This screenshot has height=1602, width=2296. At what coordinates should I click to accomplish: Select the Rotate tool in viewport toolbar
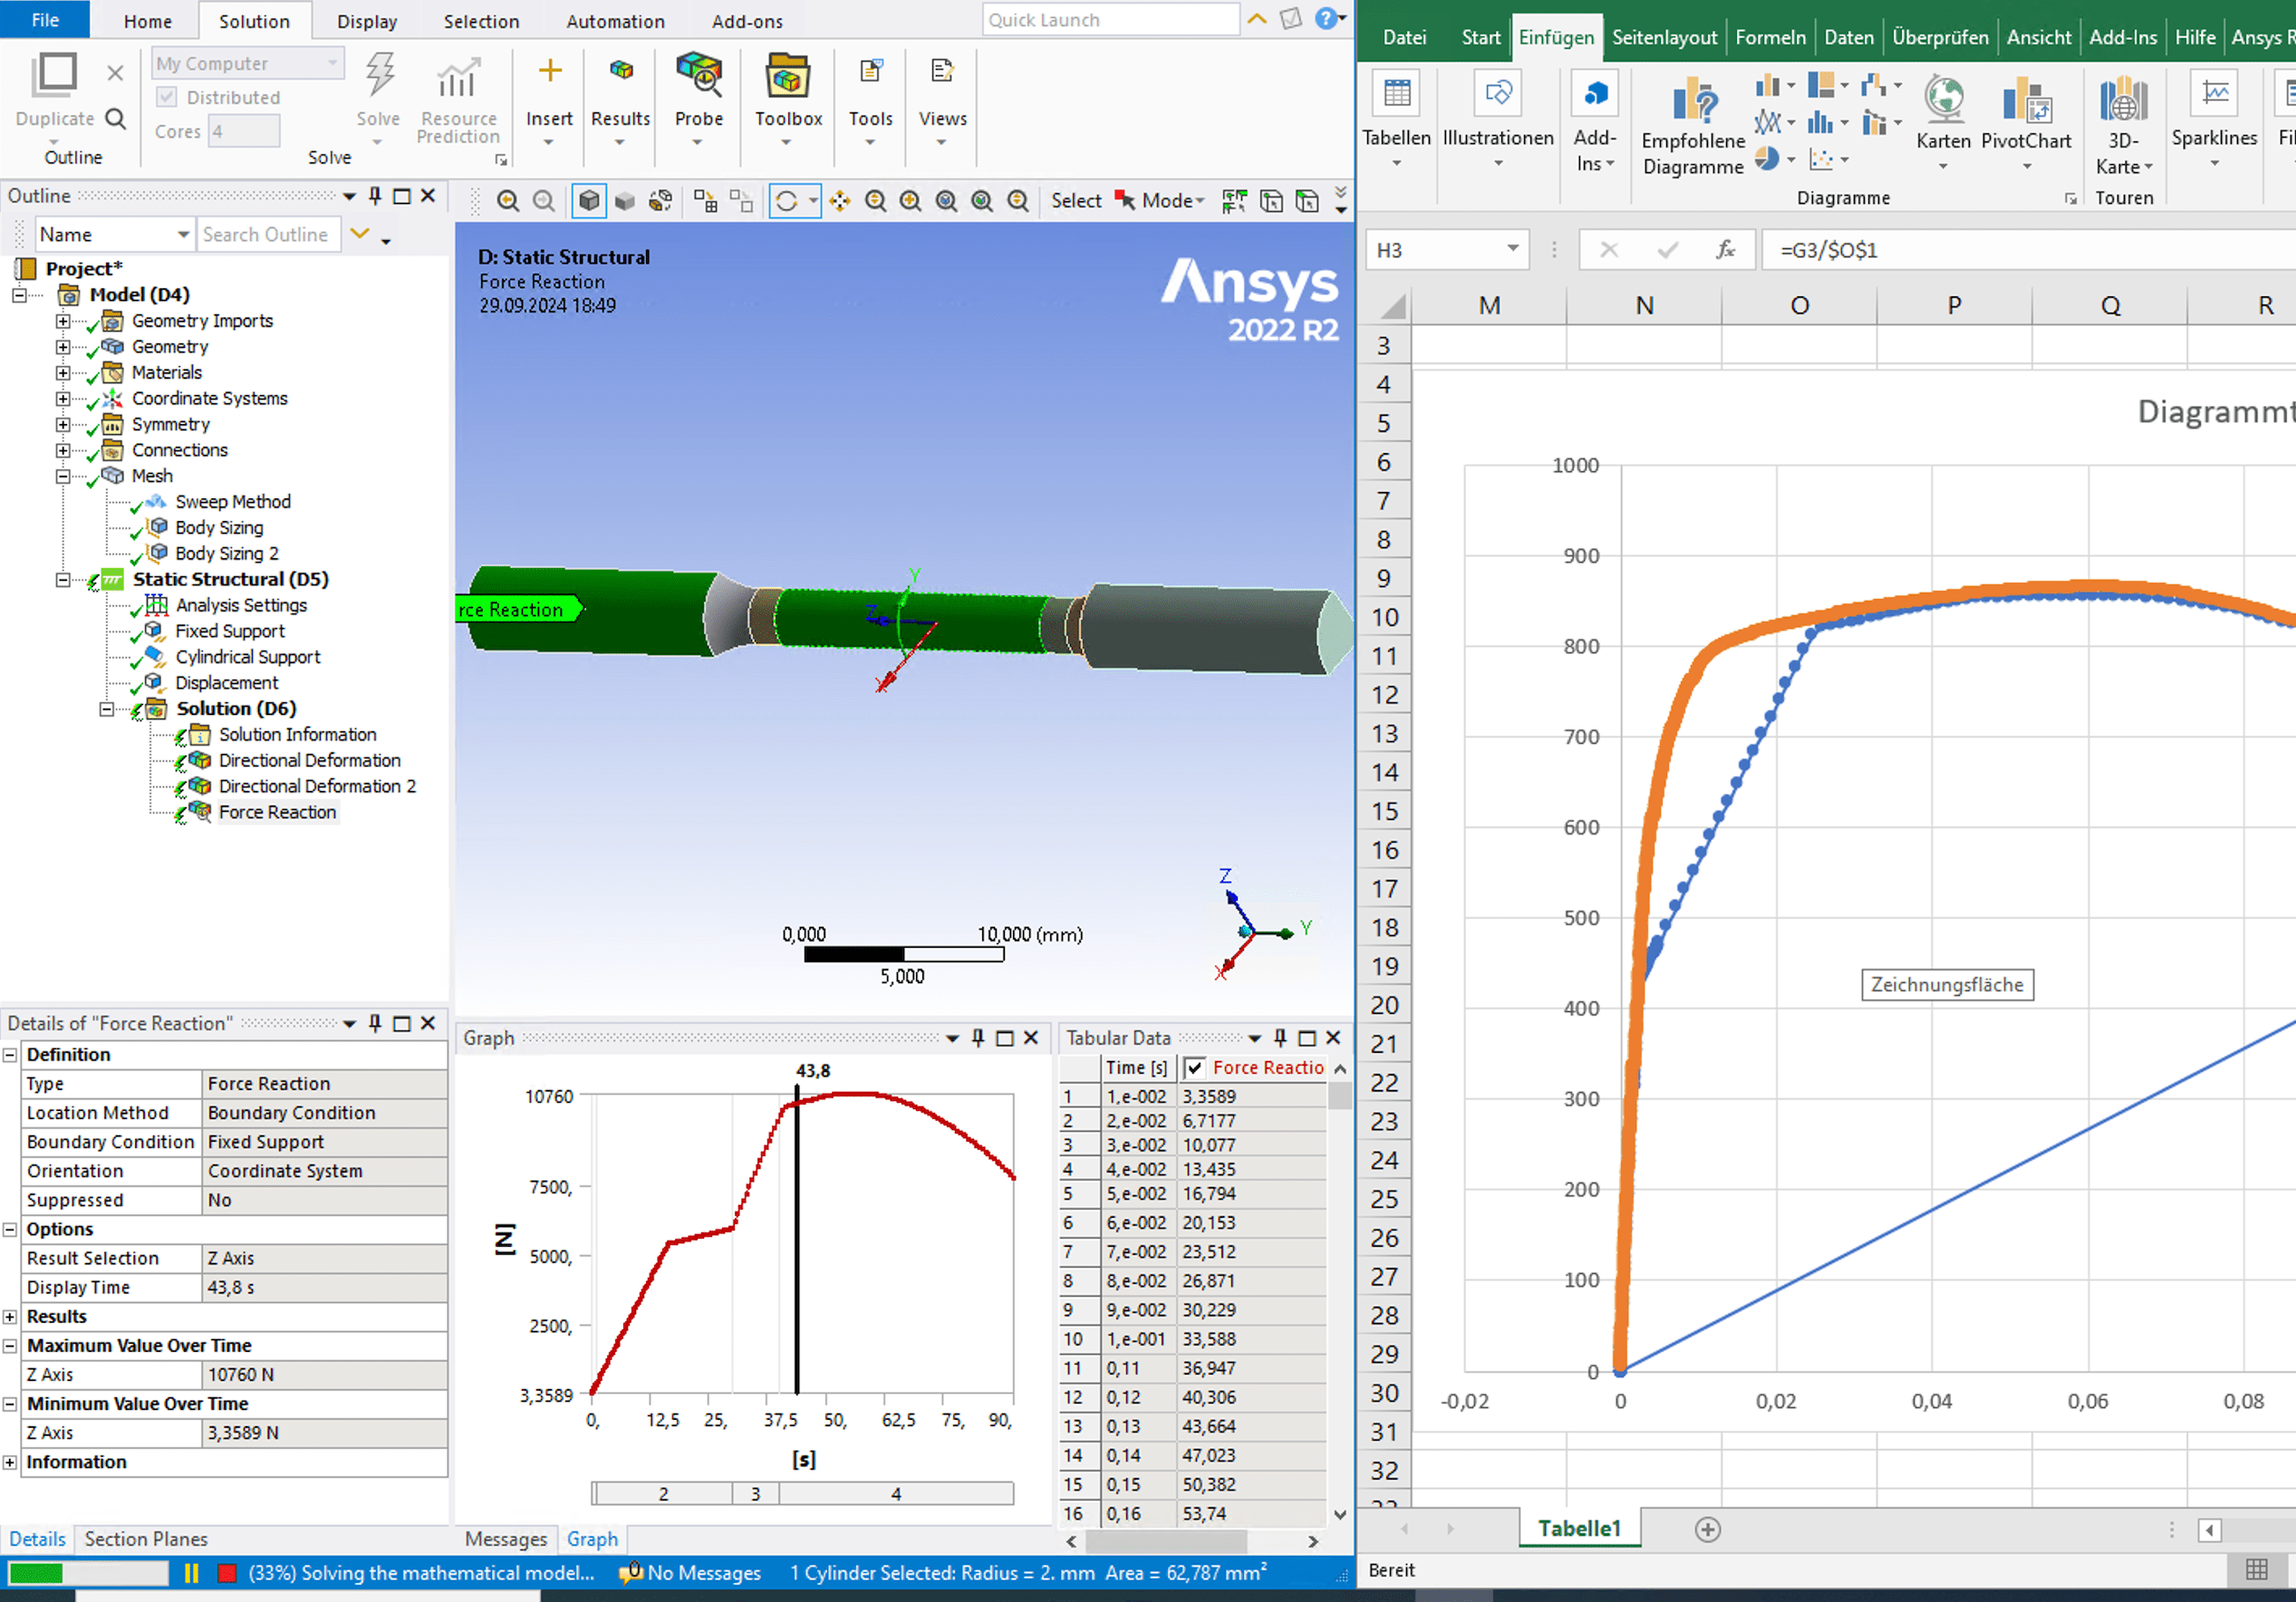point(787,201)
